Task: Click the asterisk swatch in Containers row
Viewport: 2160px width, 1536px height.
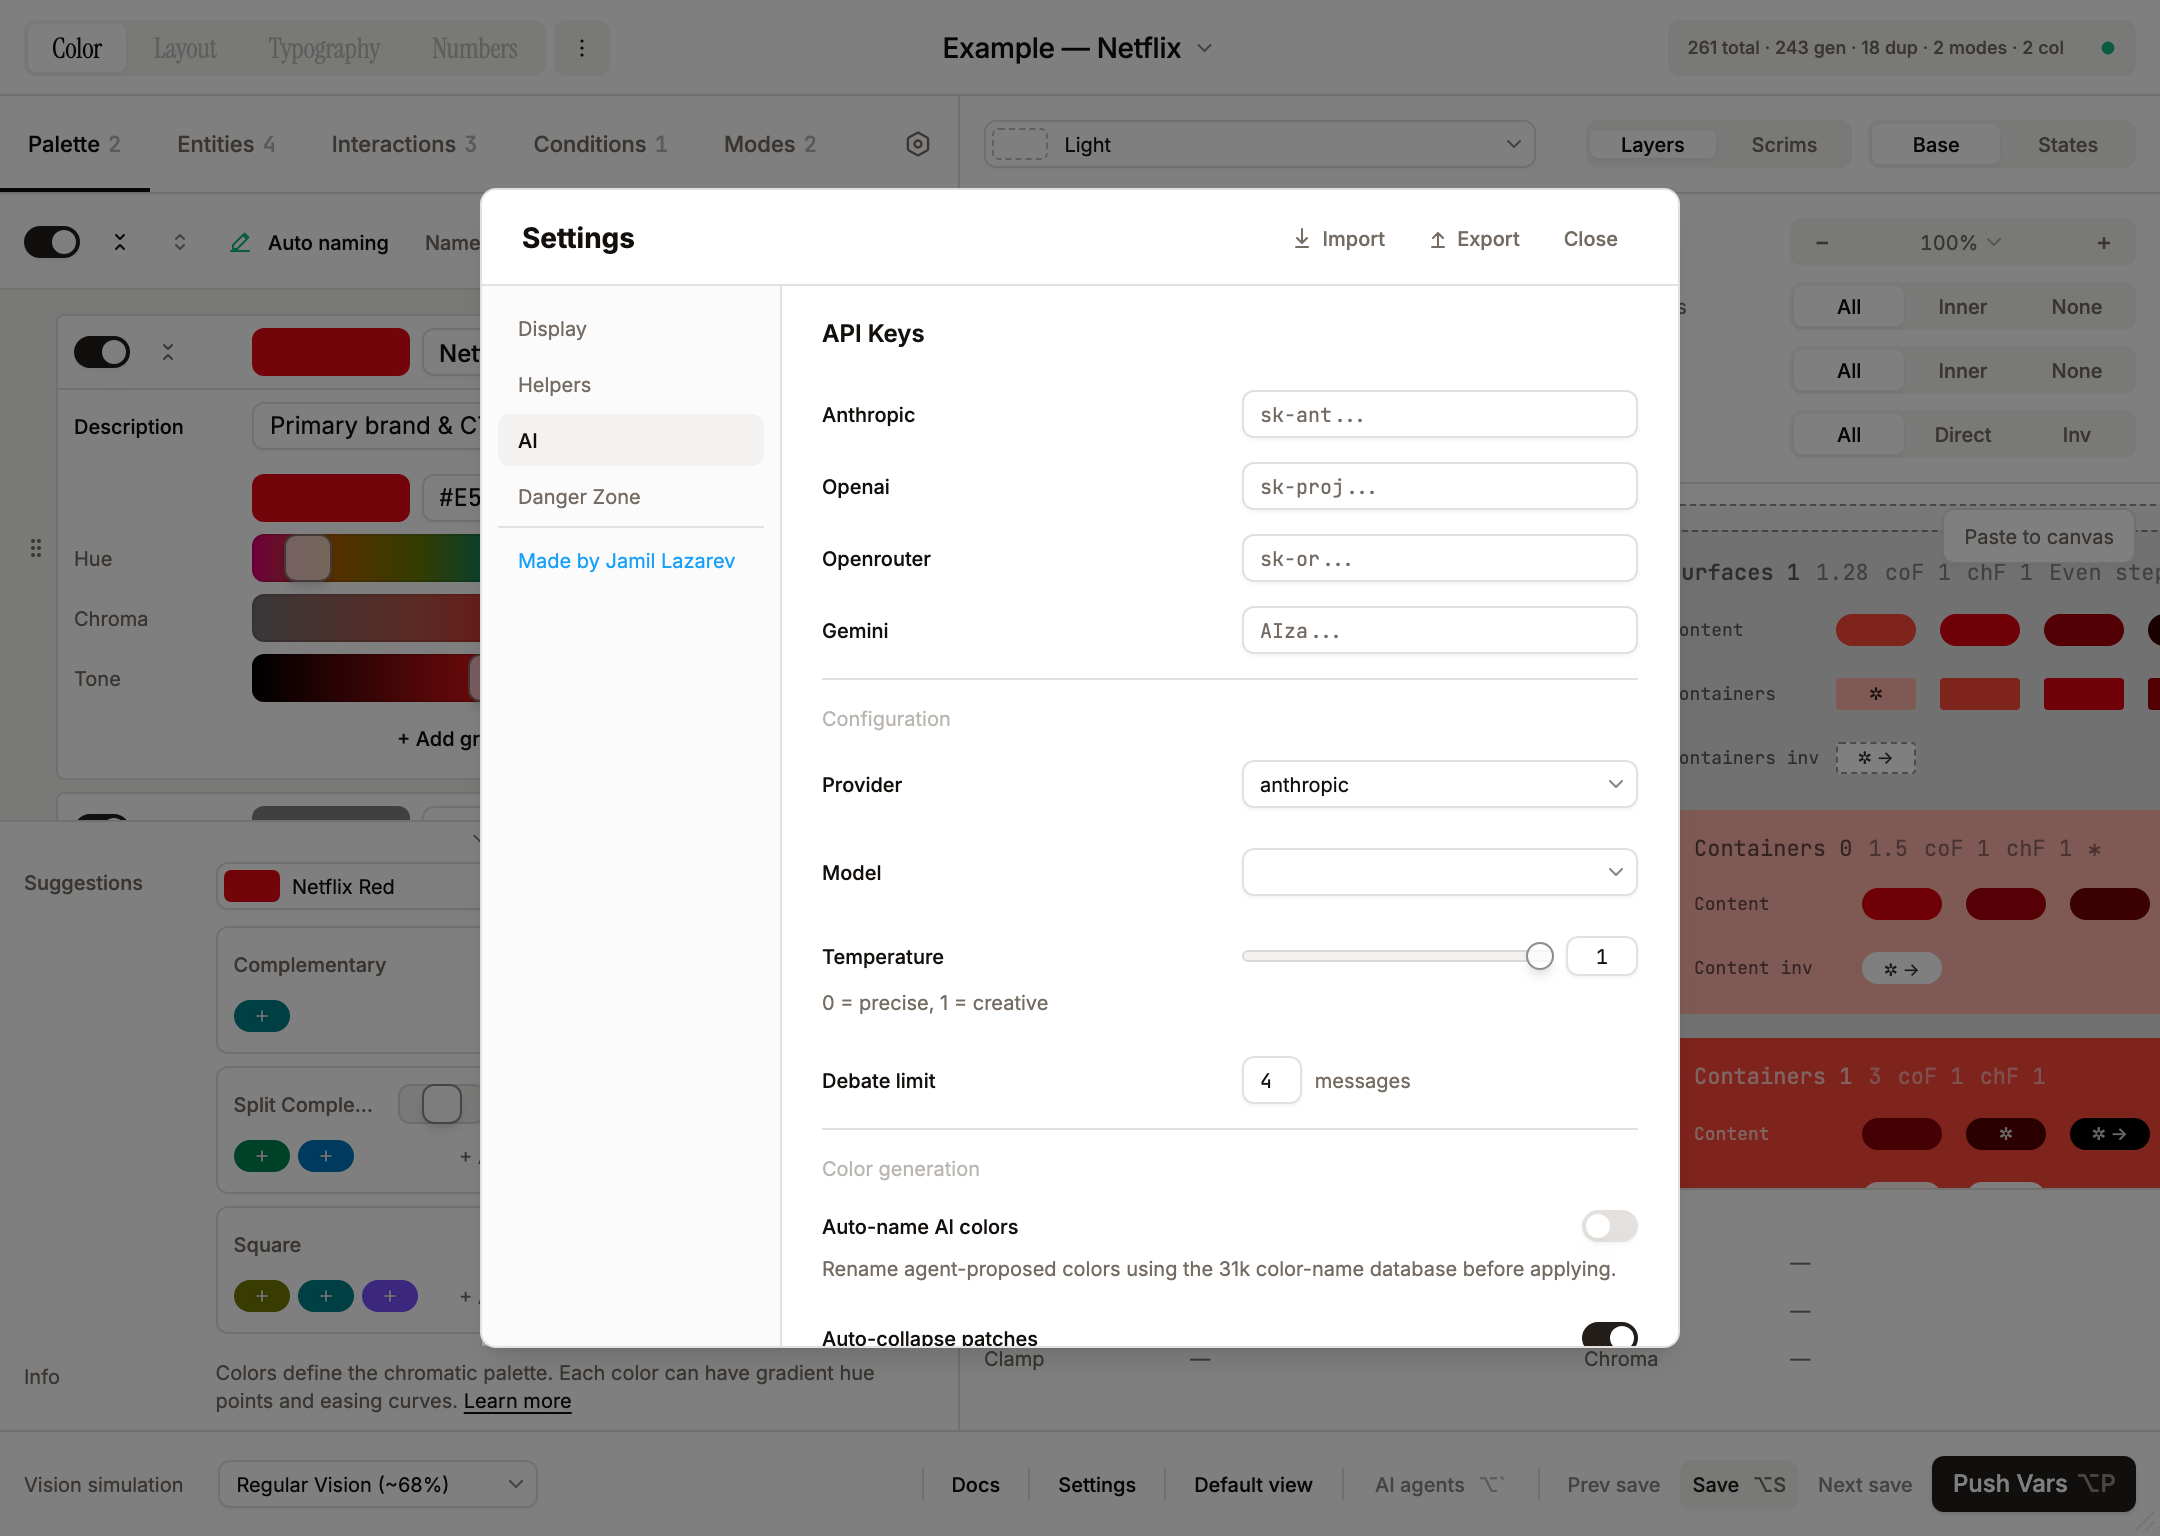Action: 1875,694
